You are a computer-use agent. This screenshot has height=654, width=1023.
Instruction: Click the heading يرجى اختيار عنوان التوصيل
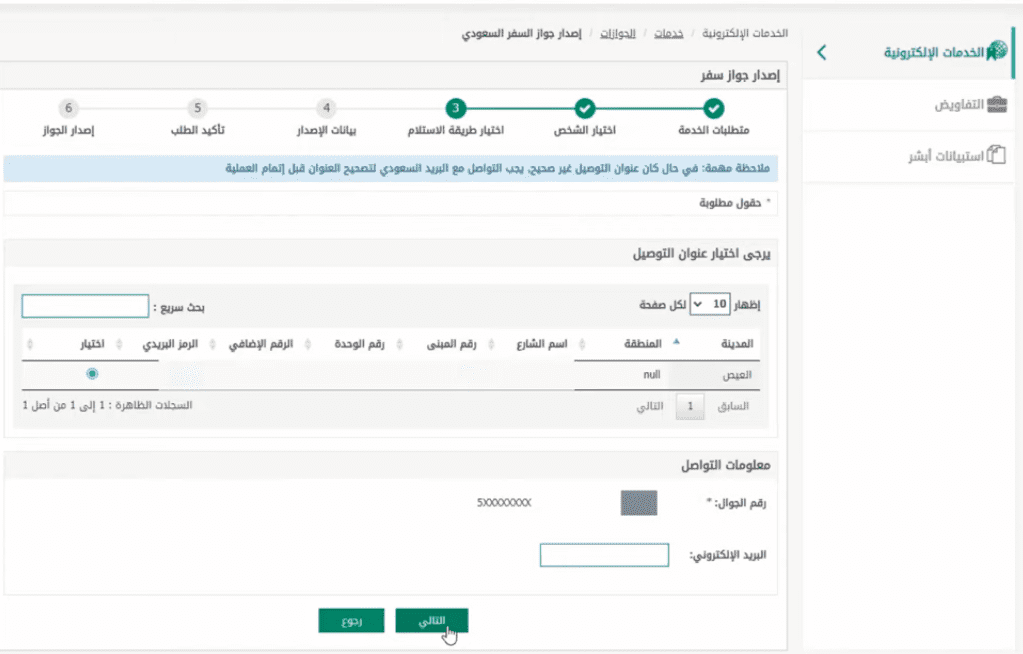coord(701,253)
